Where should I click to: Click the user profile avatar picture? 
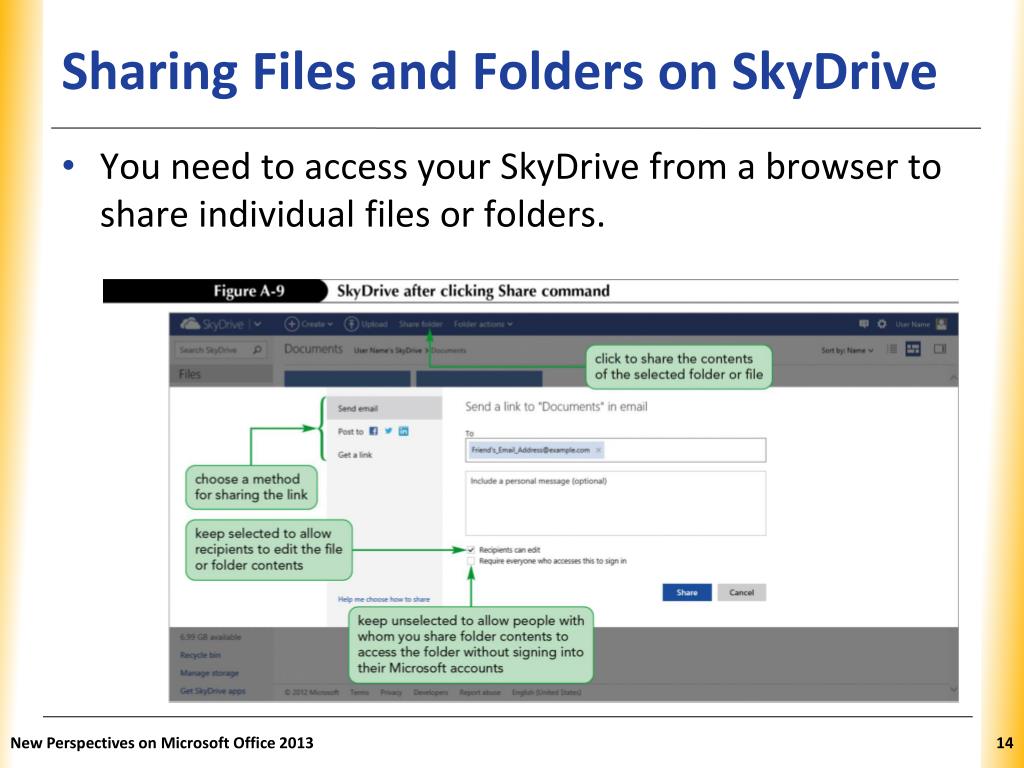pyautogui.click(x=941, y=324)
